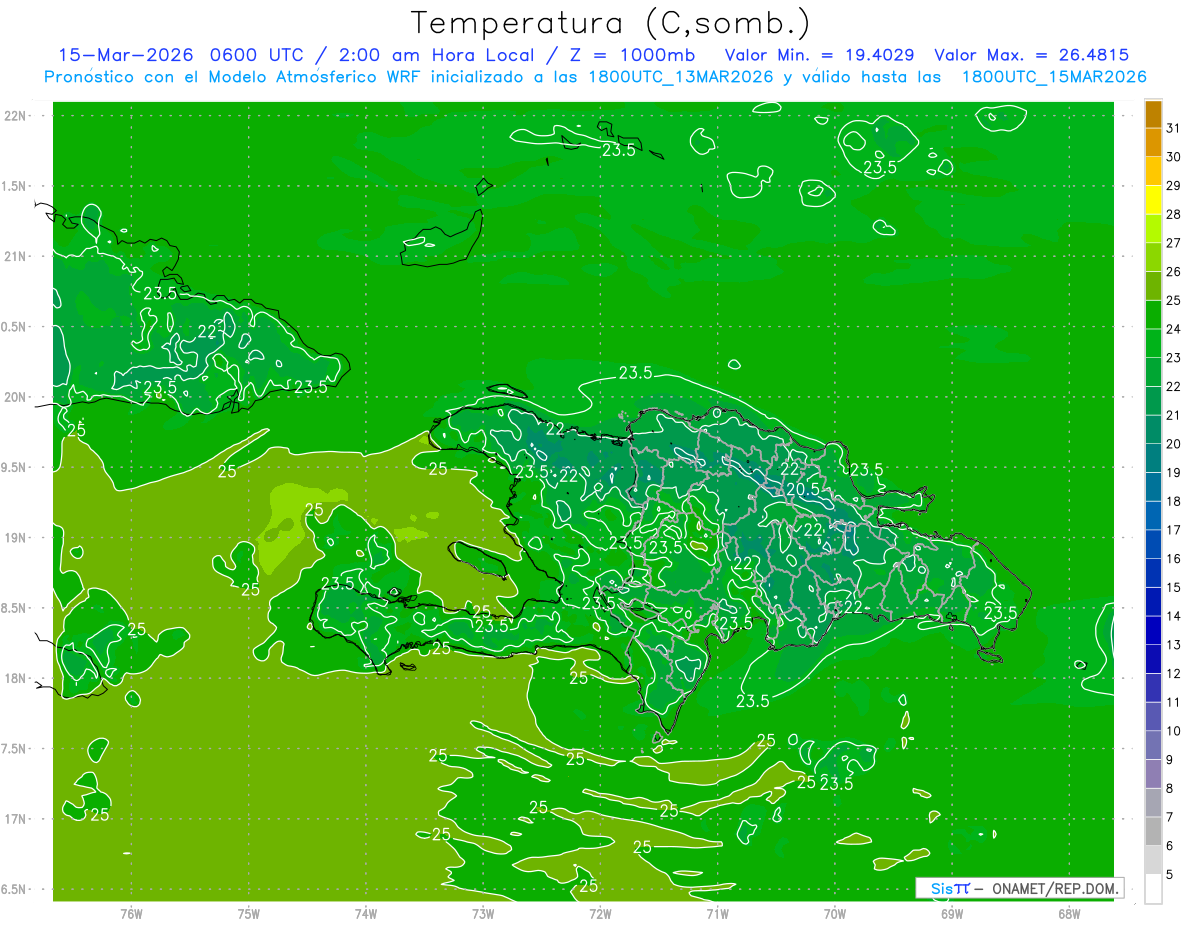Click the '1800UTC_15MAR2026' valid-until timestamp
The image size is (1200, 927).
tap(1053, 77)
